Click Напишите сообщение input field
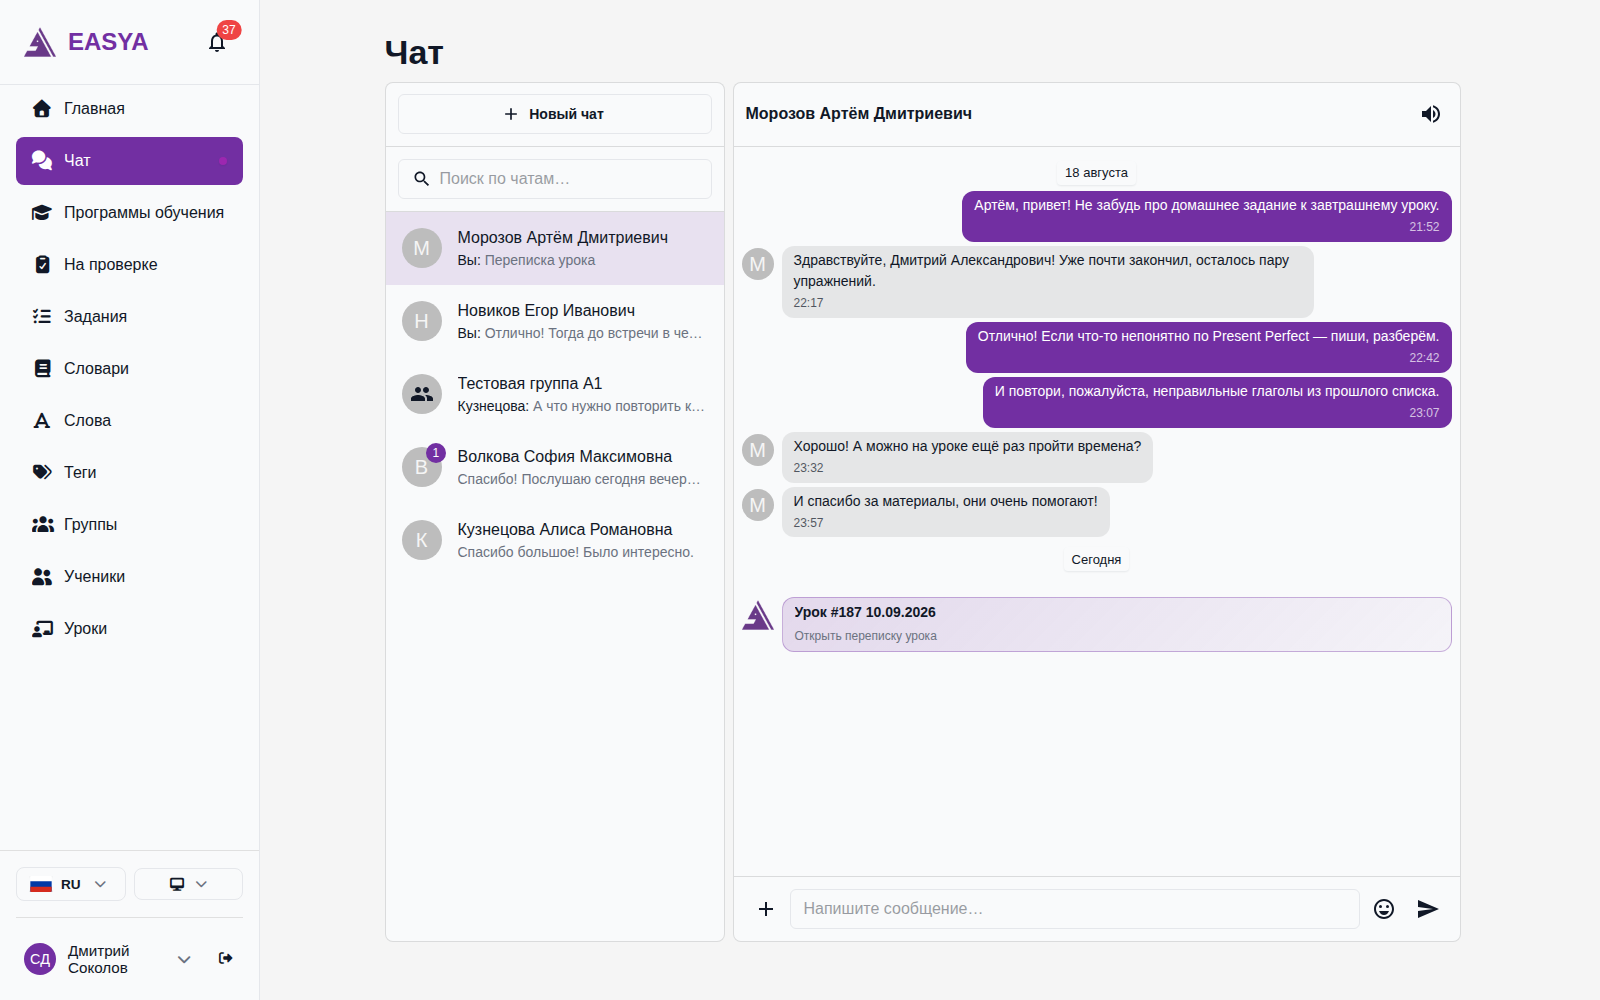The image size is (1600, 1000). [1075, 909]
